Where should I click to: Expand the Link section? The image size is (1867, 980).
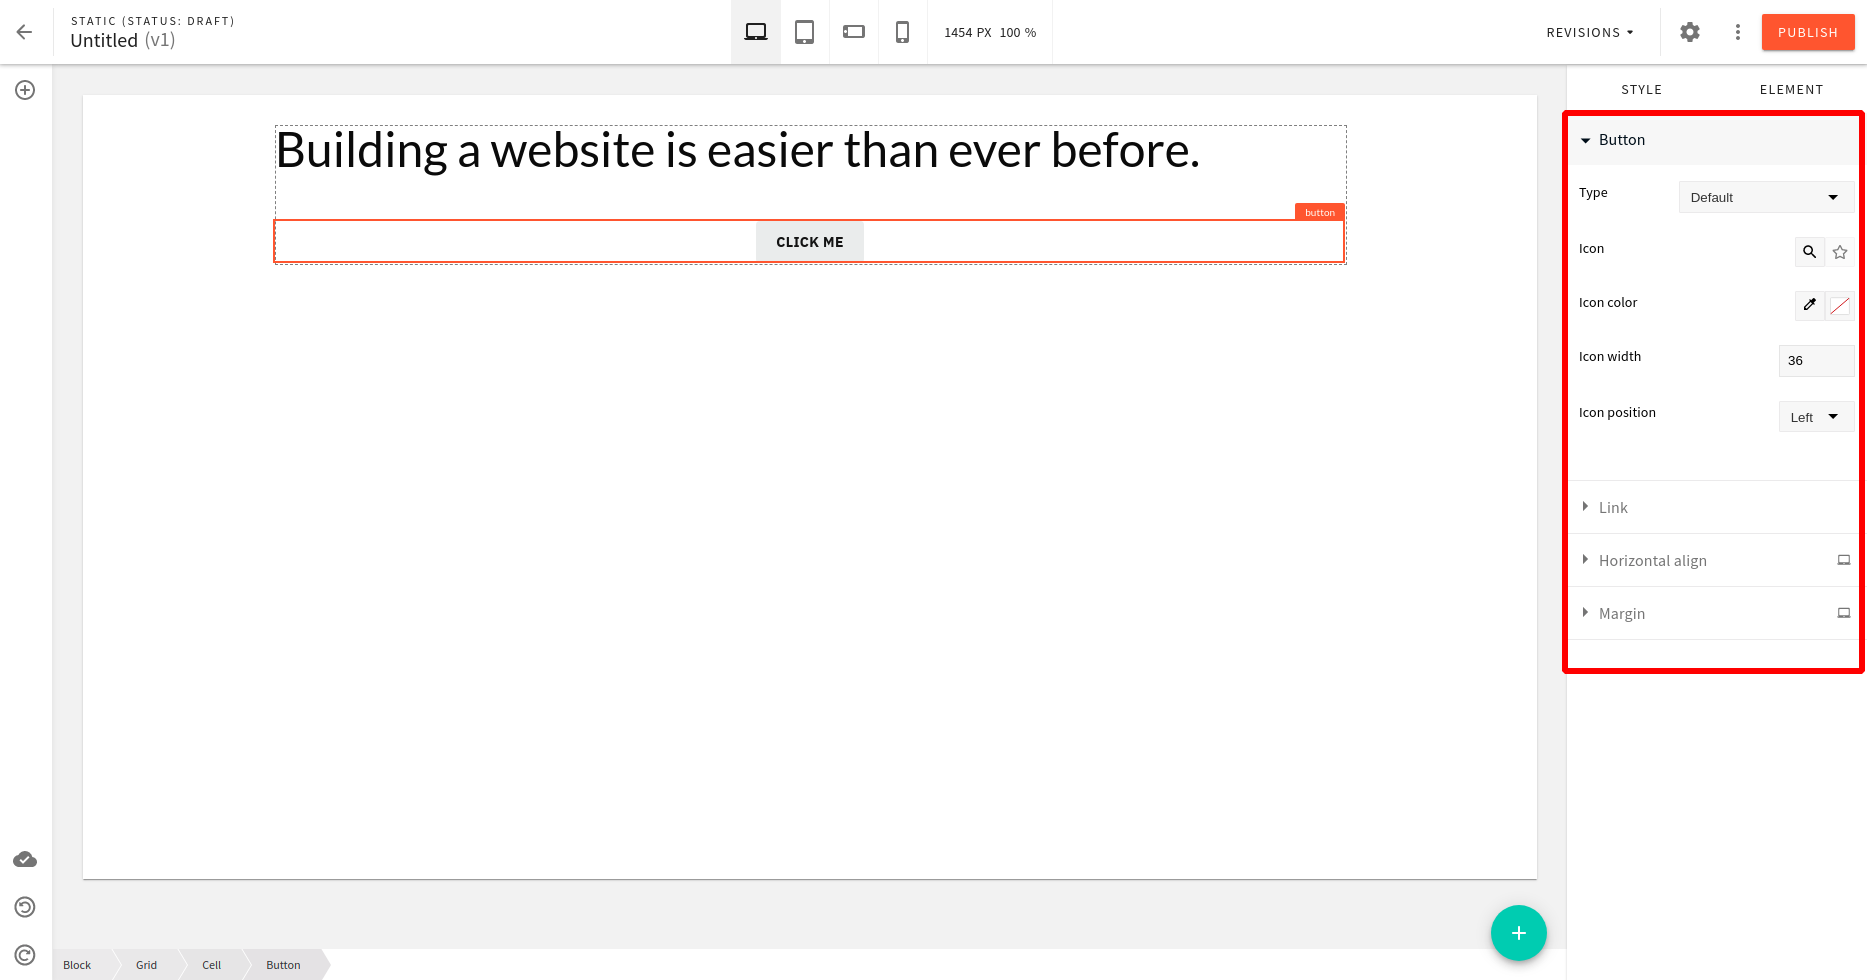pos(1613,507)
